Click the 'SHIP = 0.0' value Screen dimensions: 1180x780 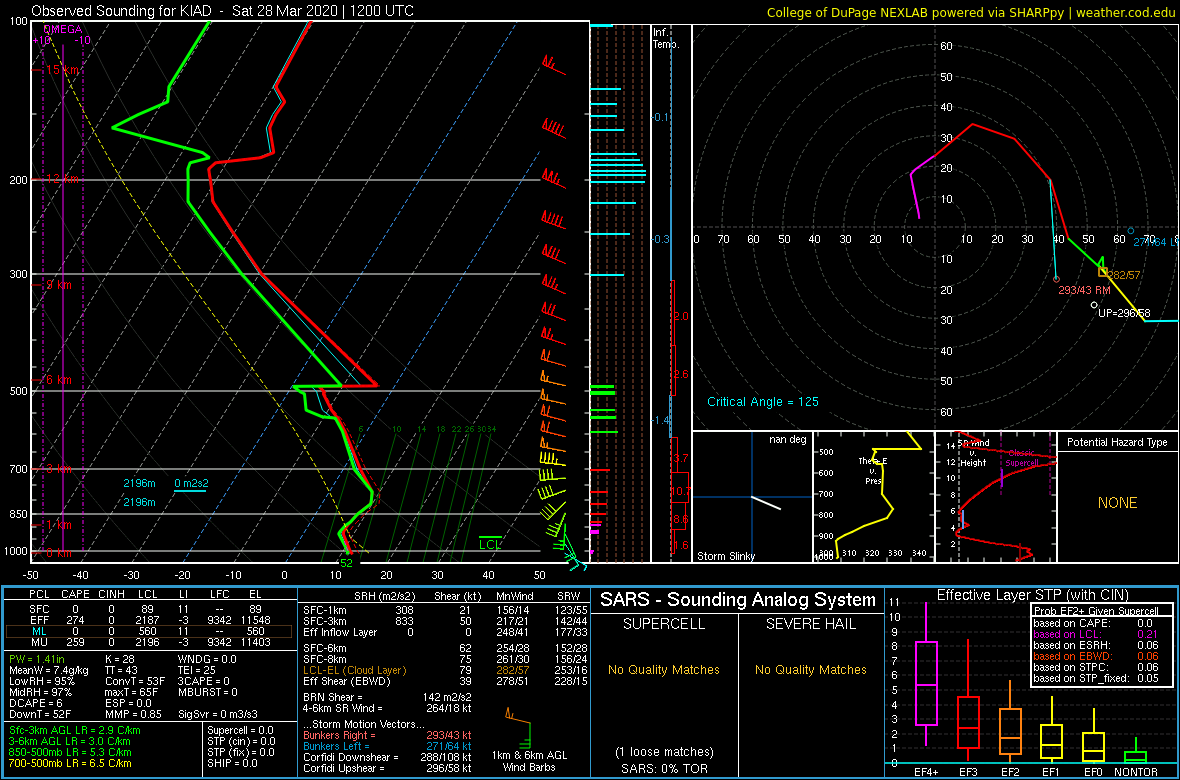coord(231,763)
